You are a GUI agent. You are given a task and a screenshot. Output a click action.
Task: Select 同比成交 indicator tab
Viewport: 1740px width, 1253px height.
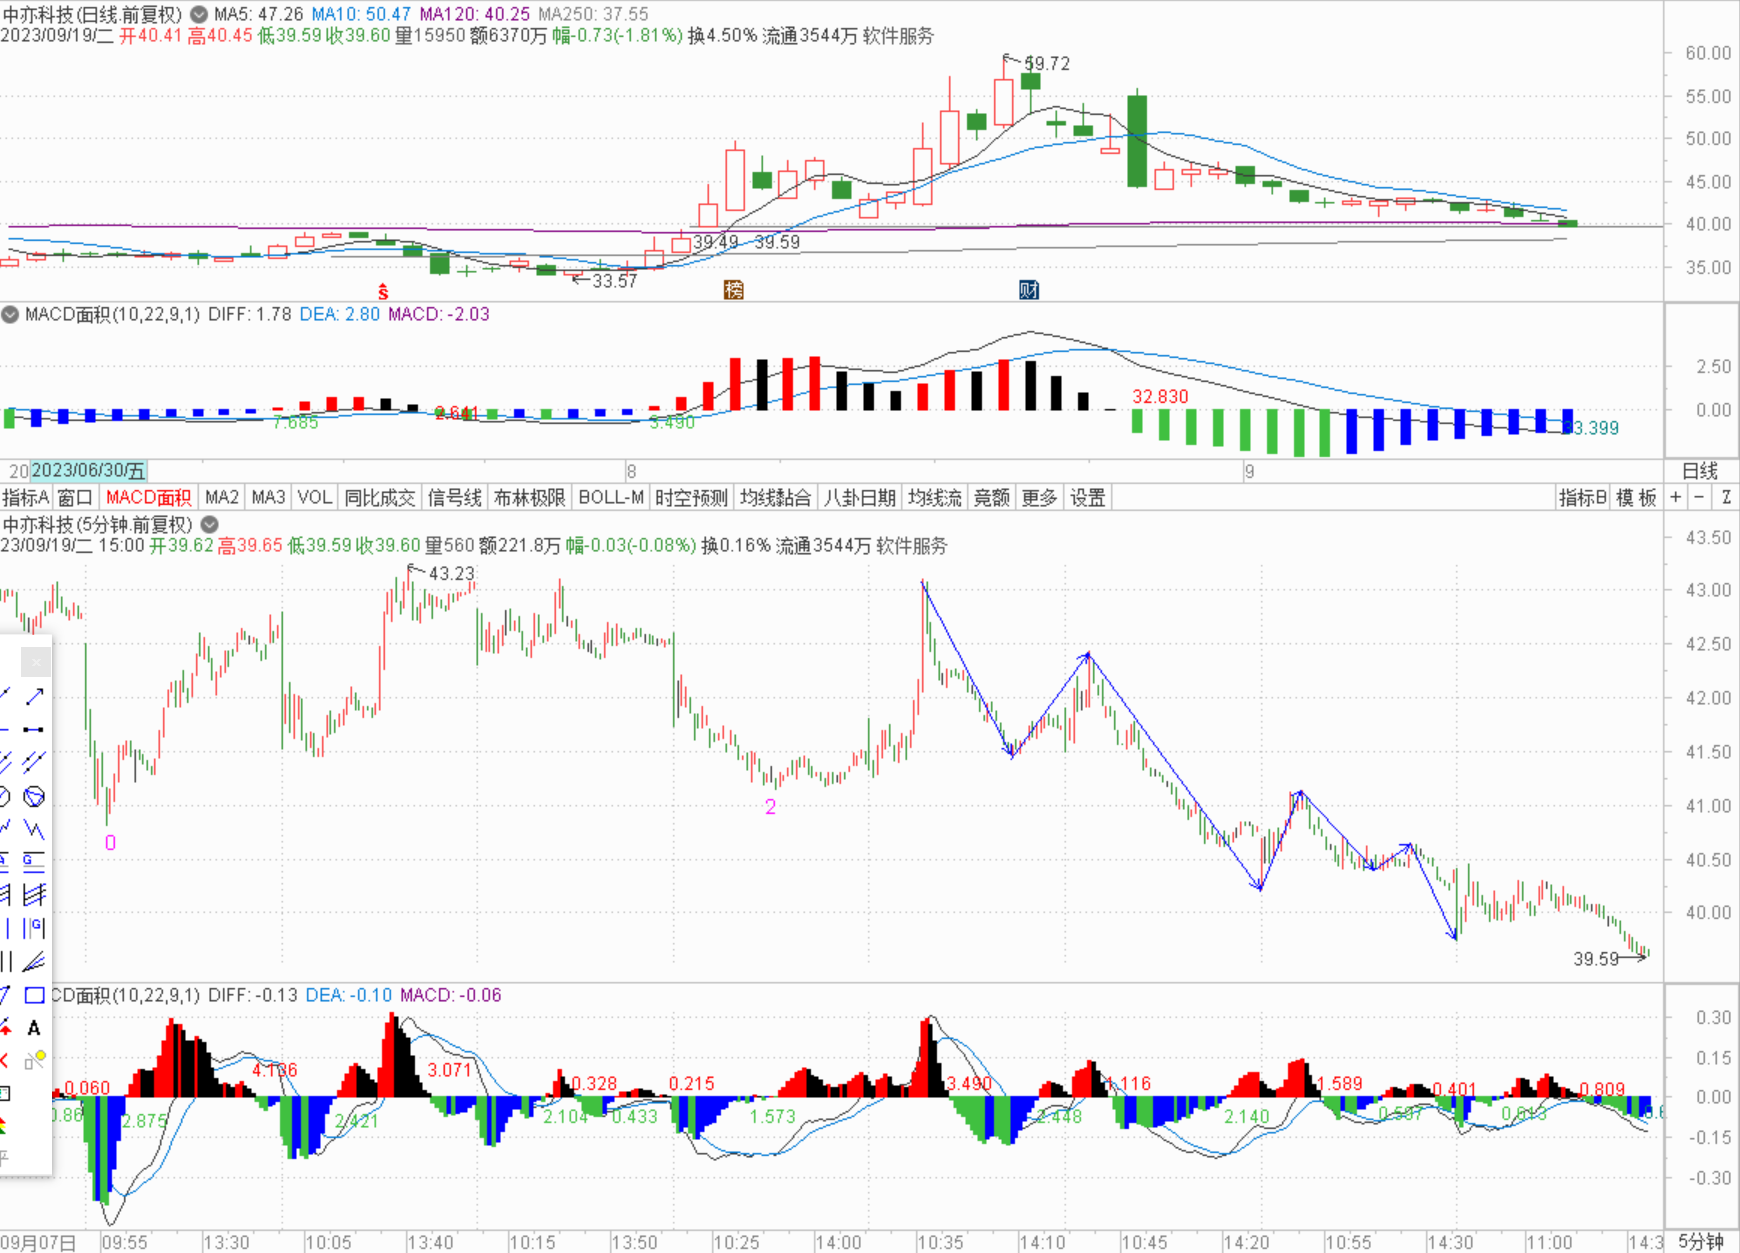coord(380,497)
